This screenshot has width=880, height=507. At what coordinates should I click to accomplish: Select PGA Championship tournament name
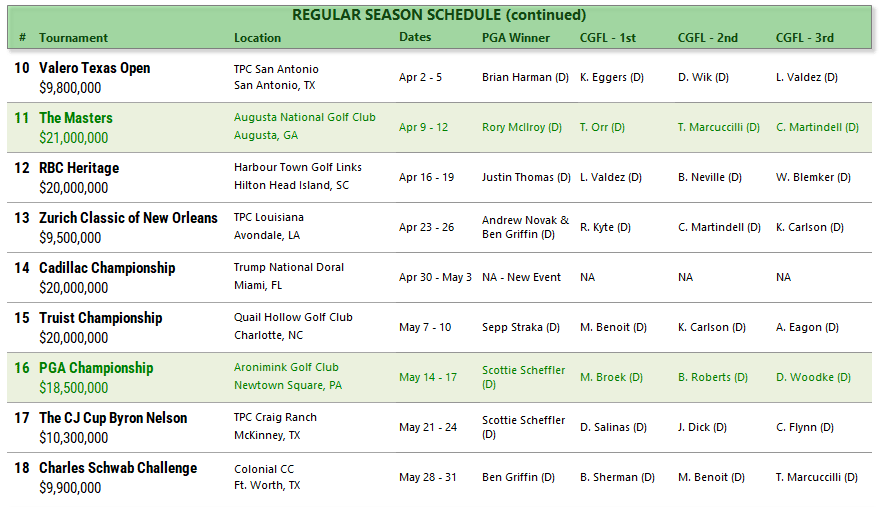tap(96, 368)
